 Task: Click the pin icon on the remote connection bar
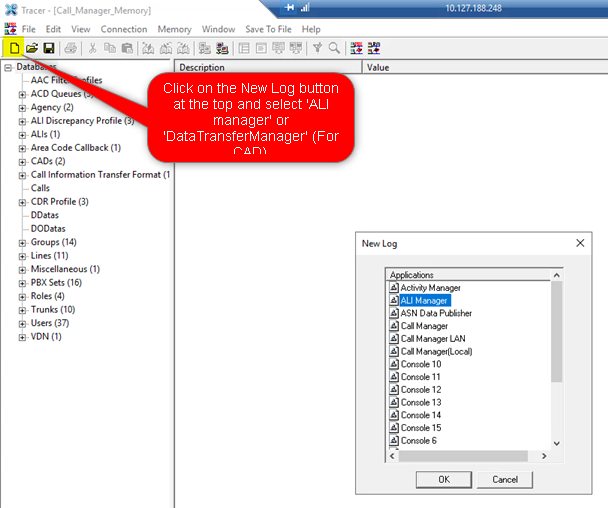click(x=289, y=7)
